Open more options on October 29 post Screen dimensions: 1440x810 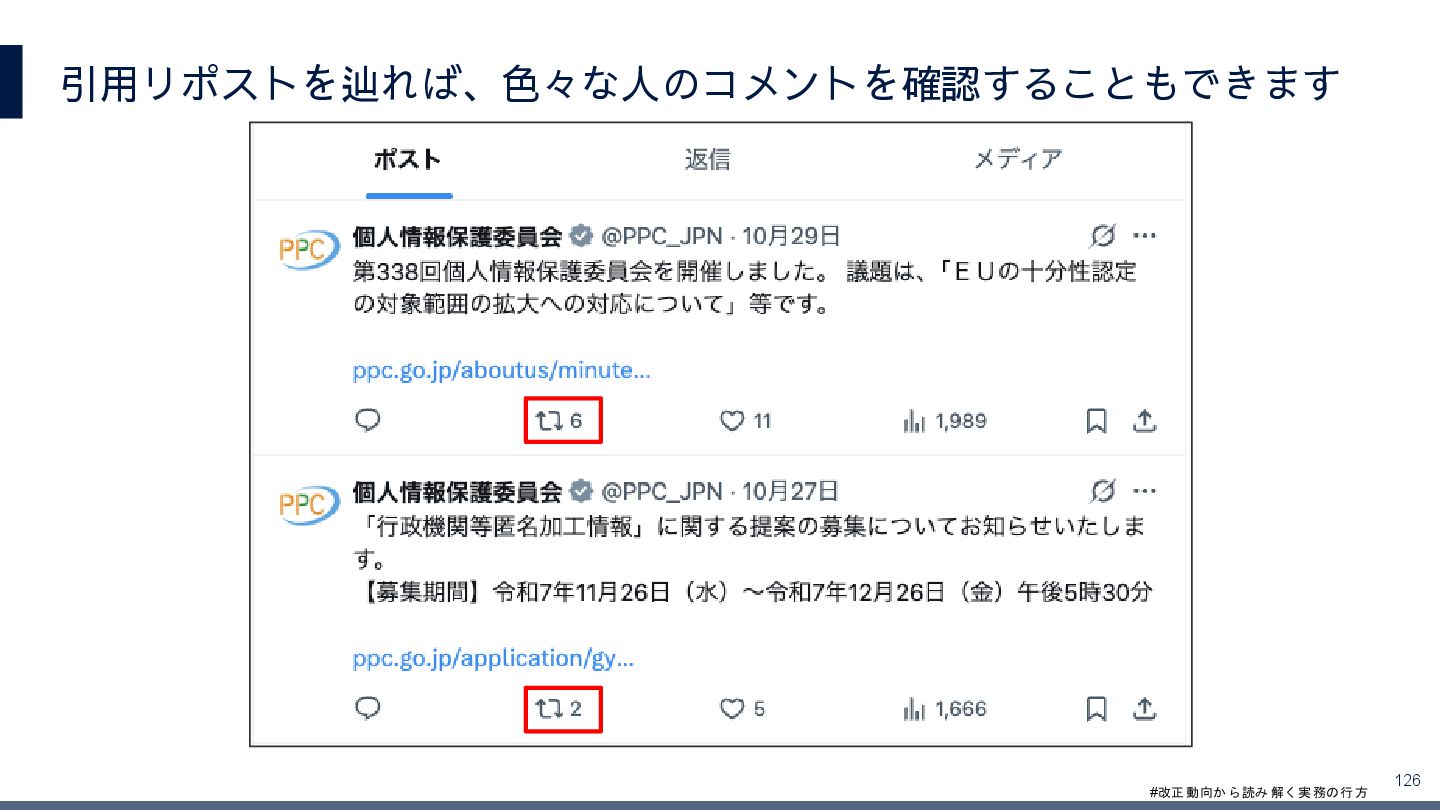click(1144, 236)
